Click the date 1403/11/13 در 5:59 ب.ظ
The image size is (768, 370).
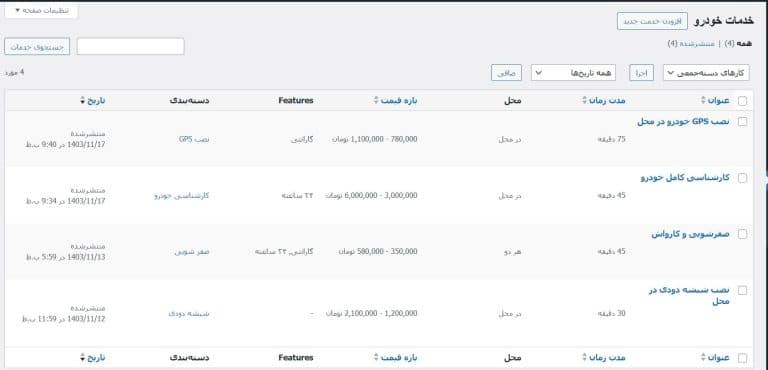pyautogui.click(x=66, y=257)
